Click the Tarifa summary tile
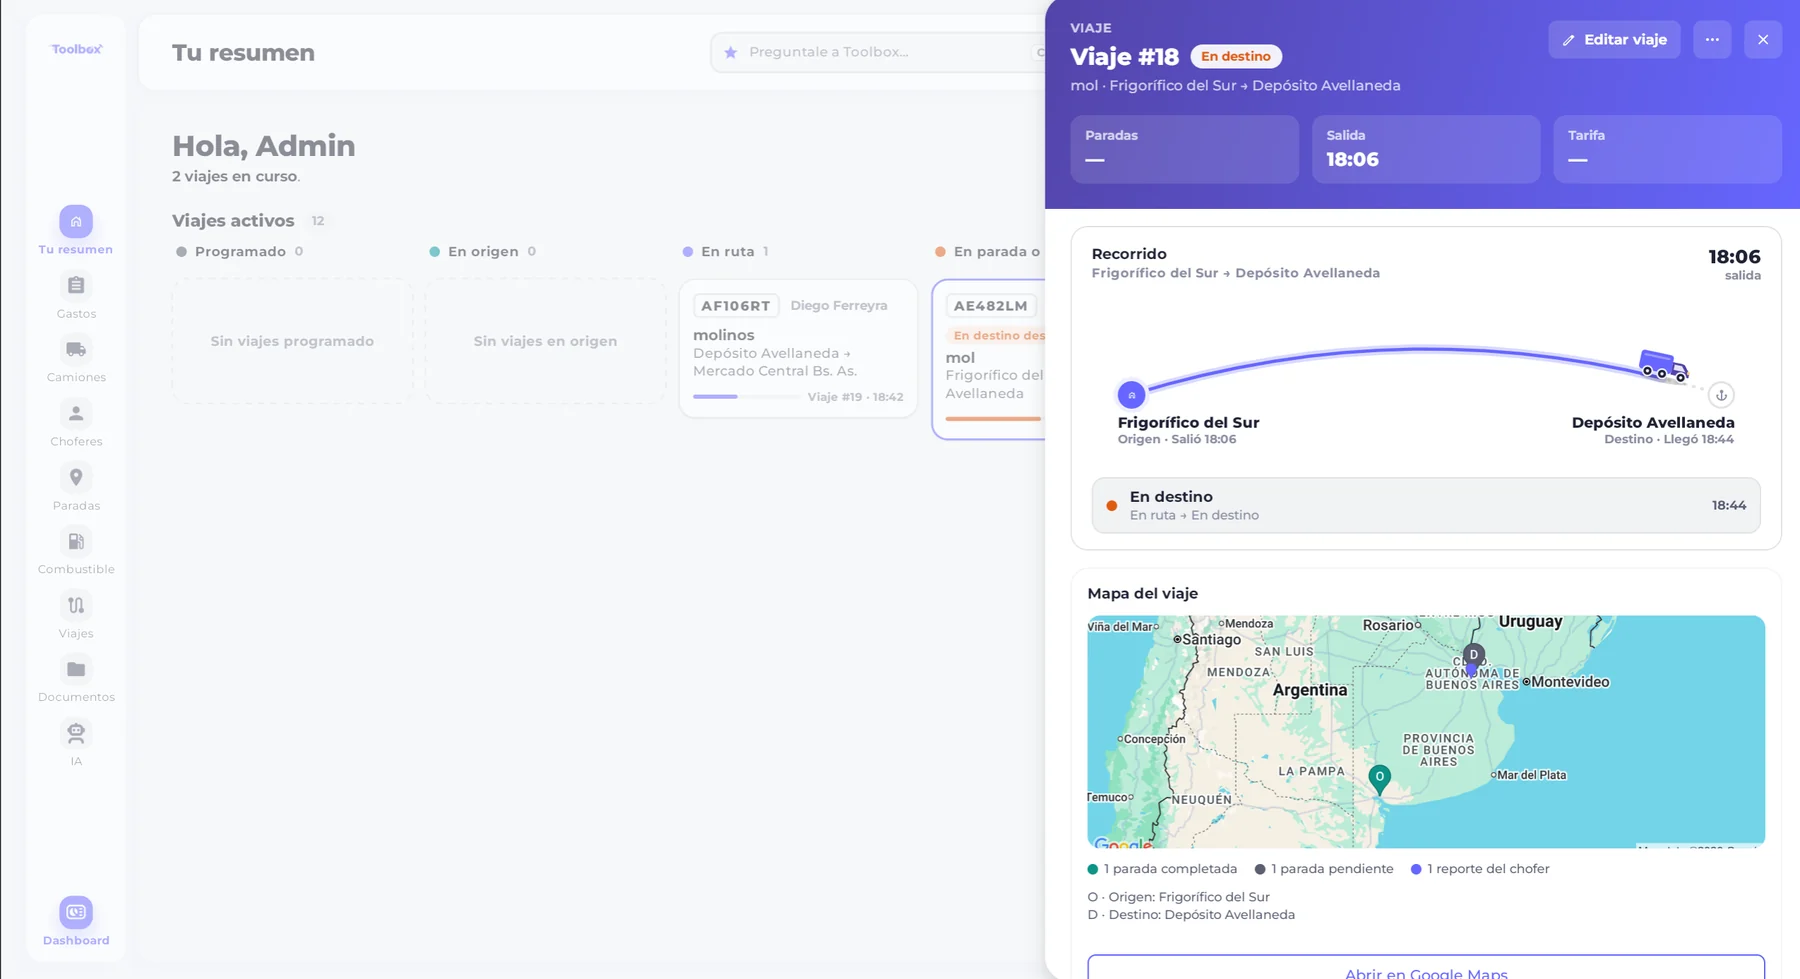This screenshot has width=1800, height=979. coord(1667,149)
